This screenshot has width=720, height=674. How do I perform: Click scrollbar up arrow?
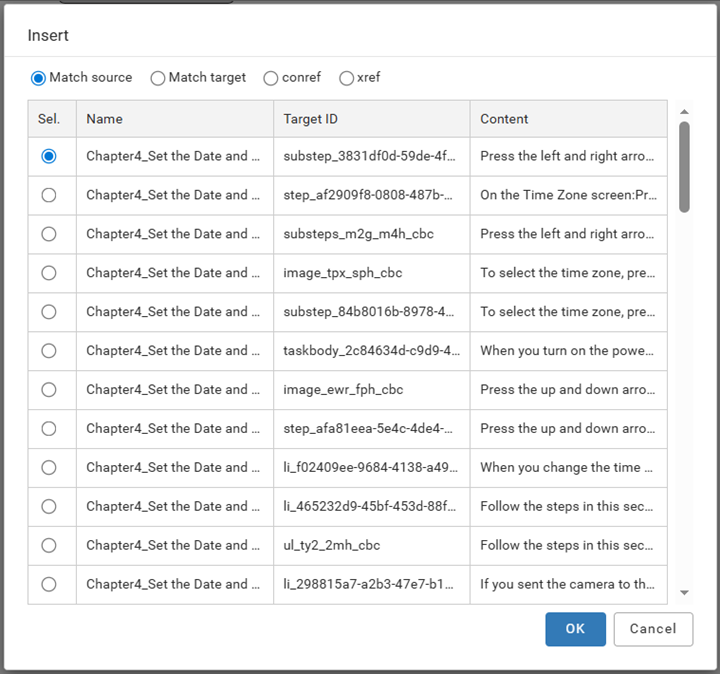(x=684, y=112)
